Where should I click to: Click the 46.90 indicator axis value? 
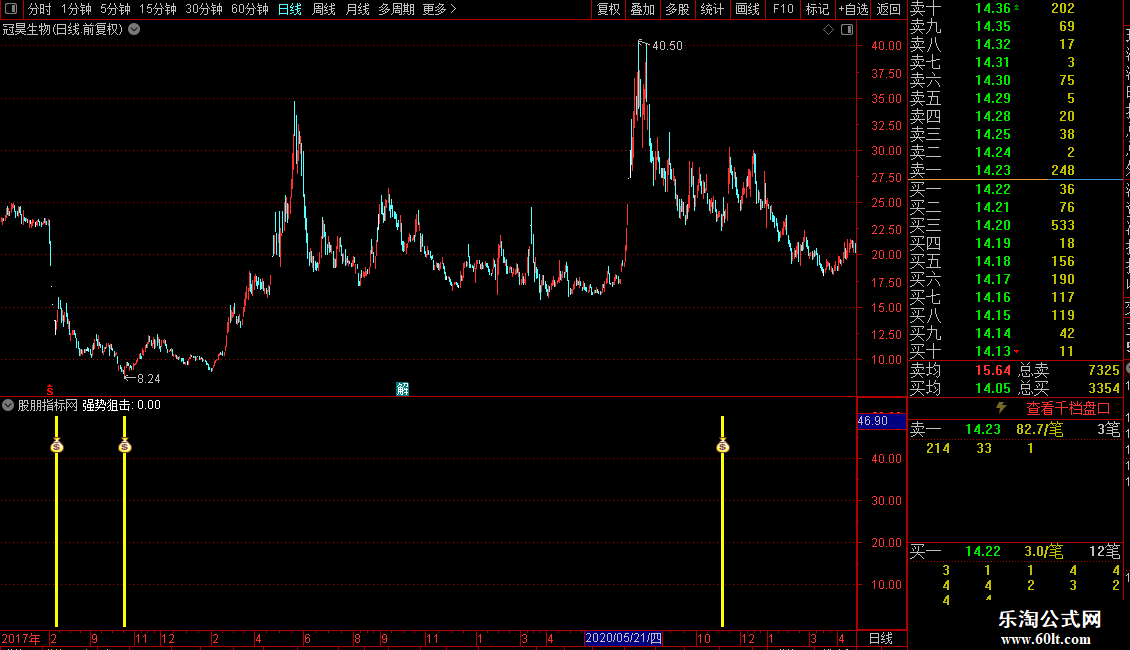873,421
